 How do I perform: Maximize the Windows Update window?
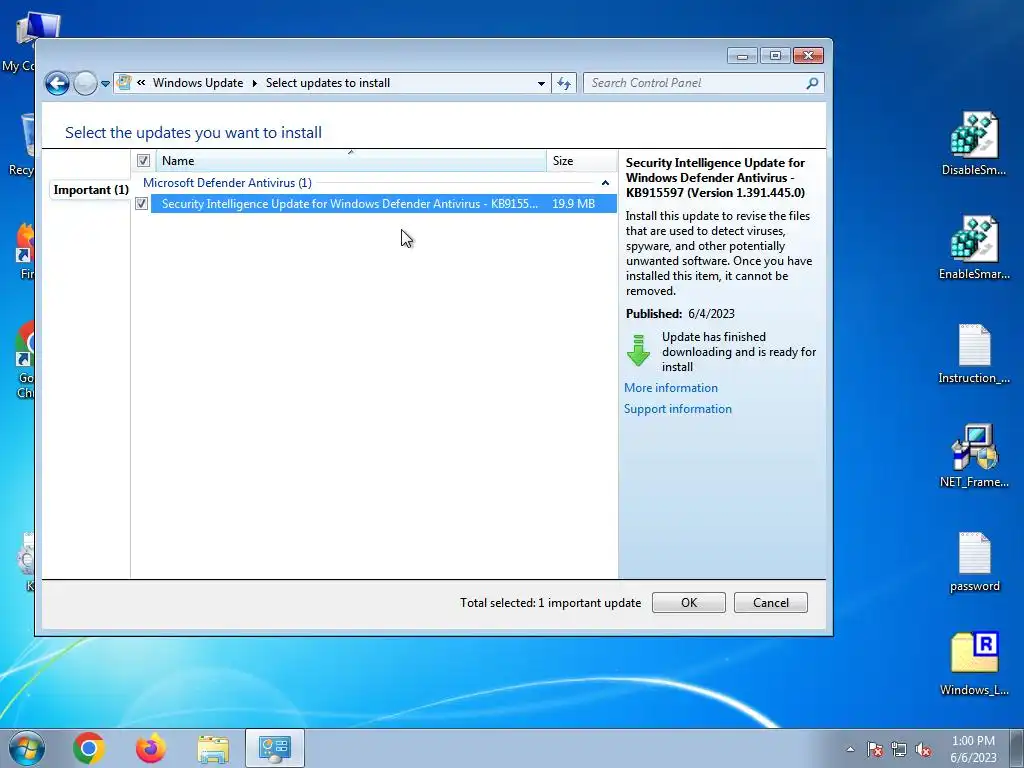coord(775,56)
